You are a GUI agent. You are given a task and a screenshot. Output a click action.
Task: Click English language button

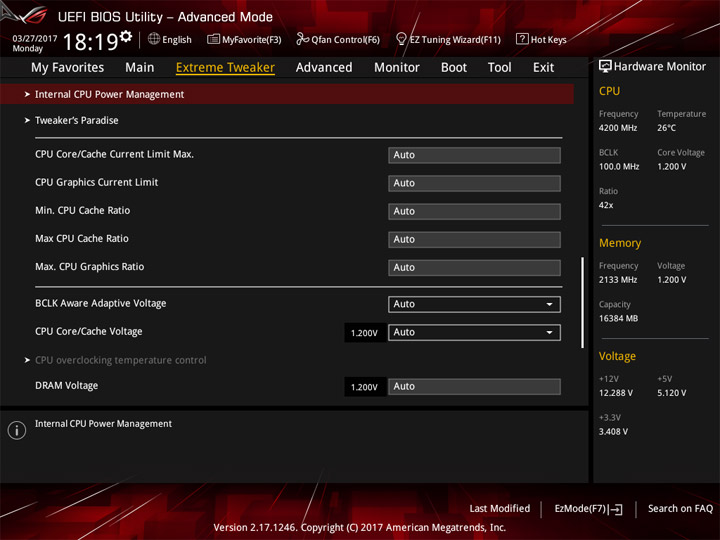[170, 39]
